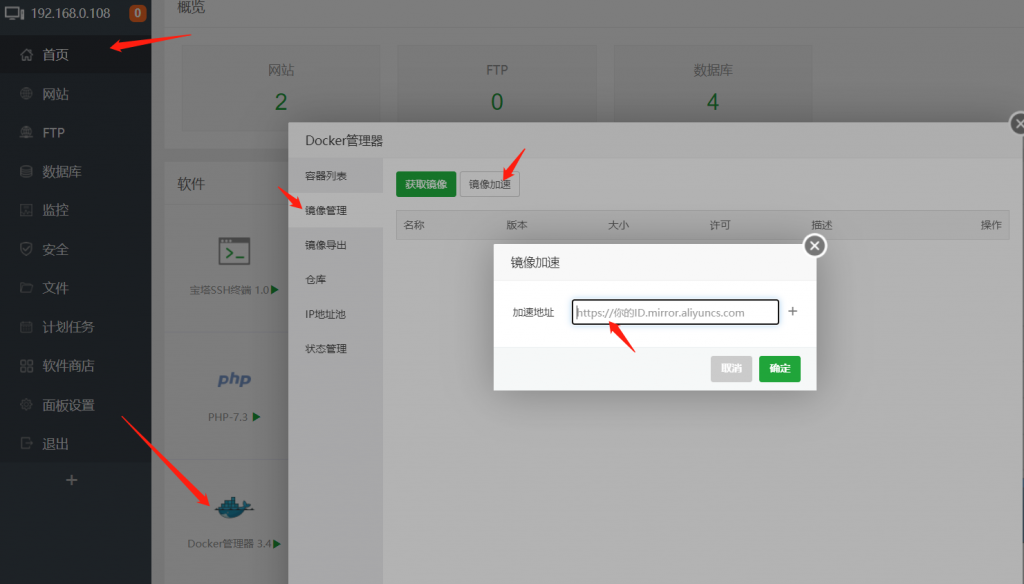Click the PHP logo icon
The height and width of the screenshot is (584, 1024).
click(x=234, y=379)
